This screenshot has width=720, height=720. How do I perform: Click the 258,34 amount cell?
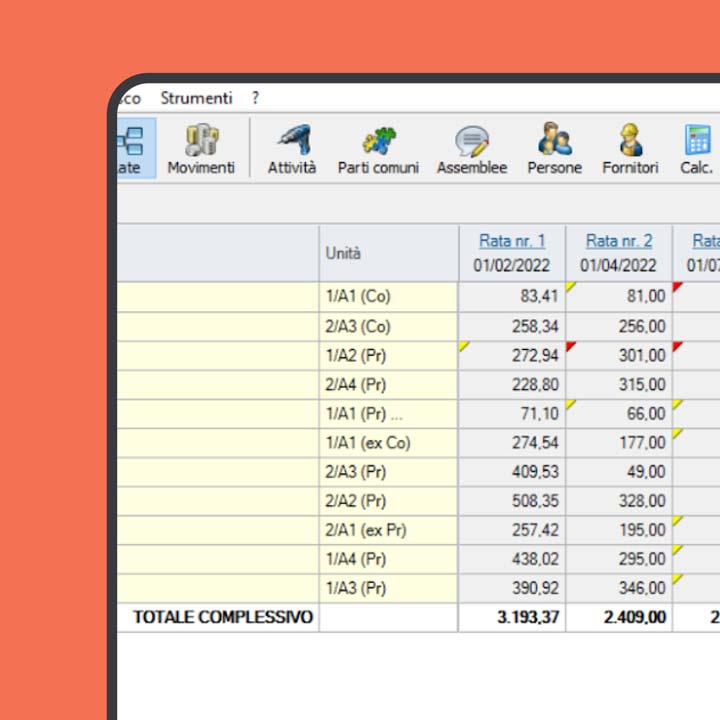pyautogui.click(x=512, y=326)
